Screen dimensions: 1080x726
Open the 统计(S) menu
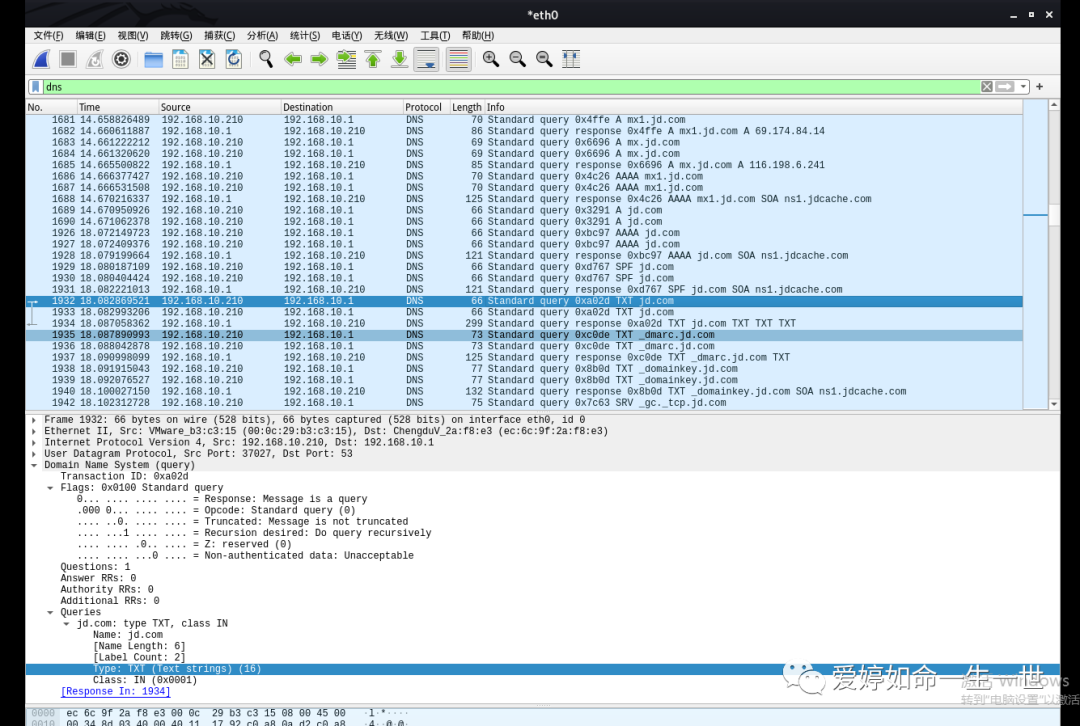coord(304,36)
